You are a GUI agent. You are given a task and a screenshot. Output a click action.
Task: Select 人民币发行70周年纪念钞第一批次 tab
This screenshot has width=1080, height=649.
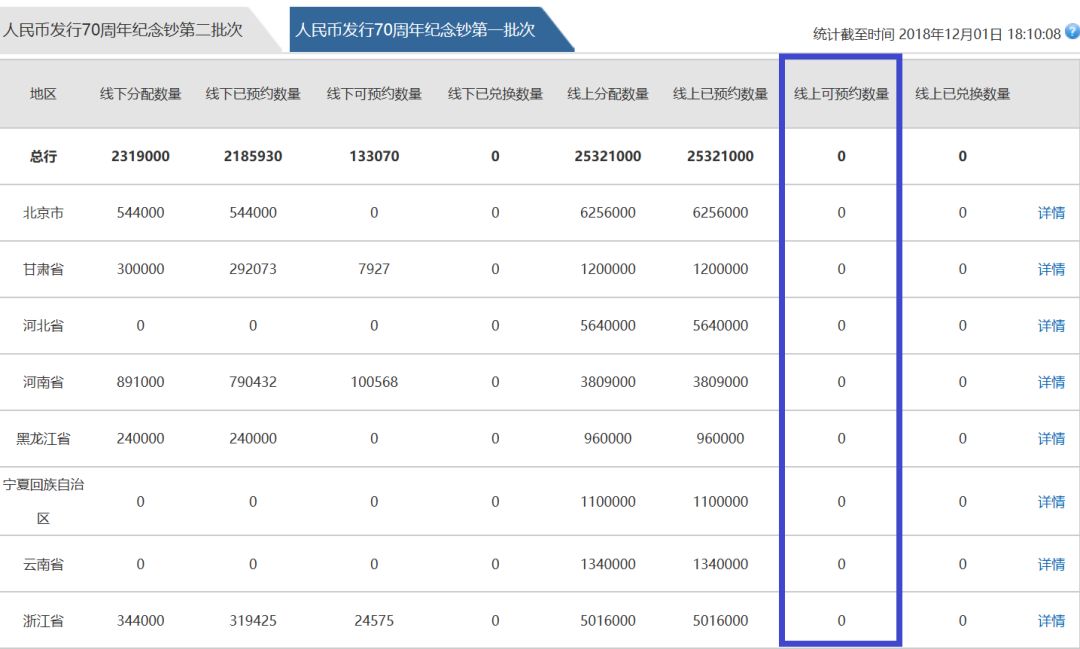(415, 30)
